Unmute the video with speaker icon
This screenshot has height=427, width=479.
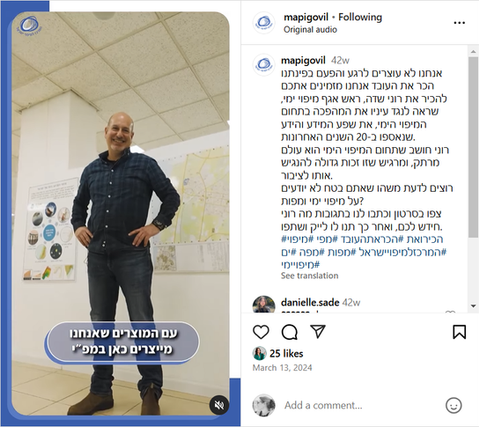(219, 405)
